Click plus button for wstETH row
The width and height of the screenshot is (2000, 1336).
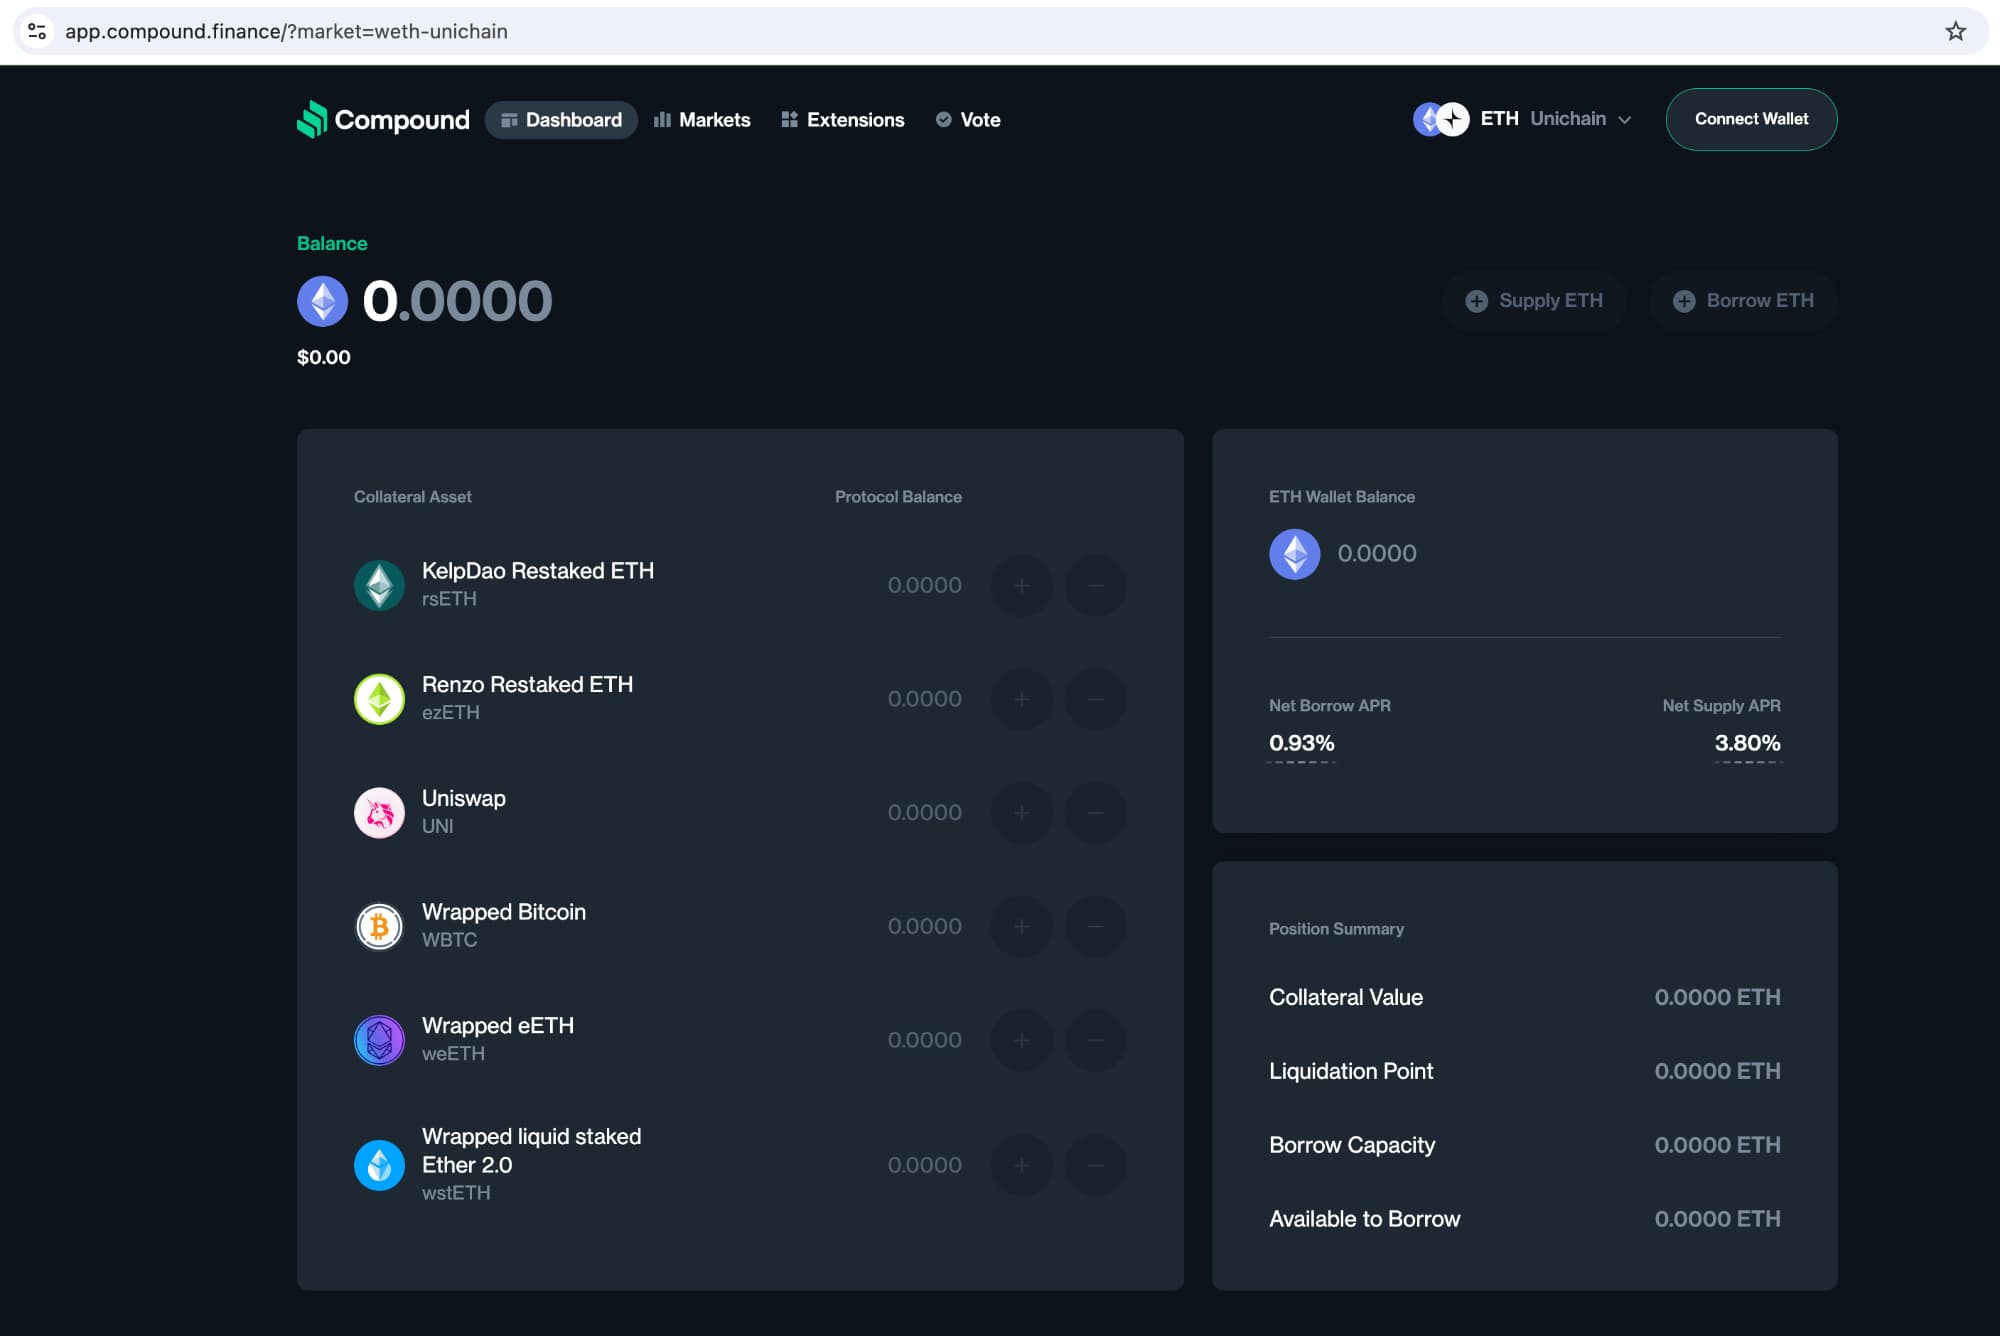pos(1021,1165)
